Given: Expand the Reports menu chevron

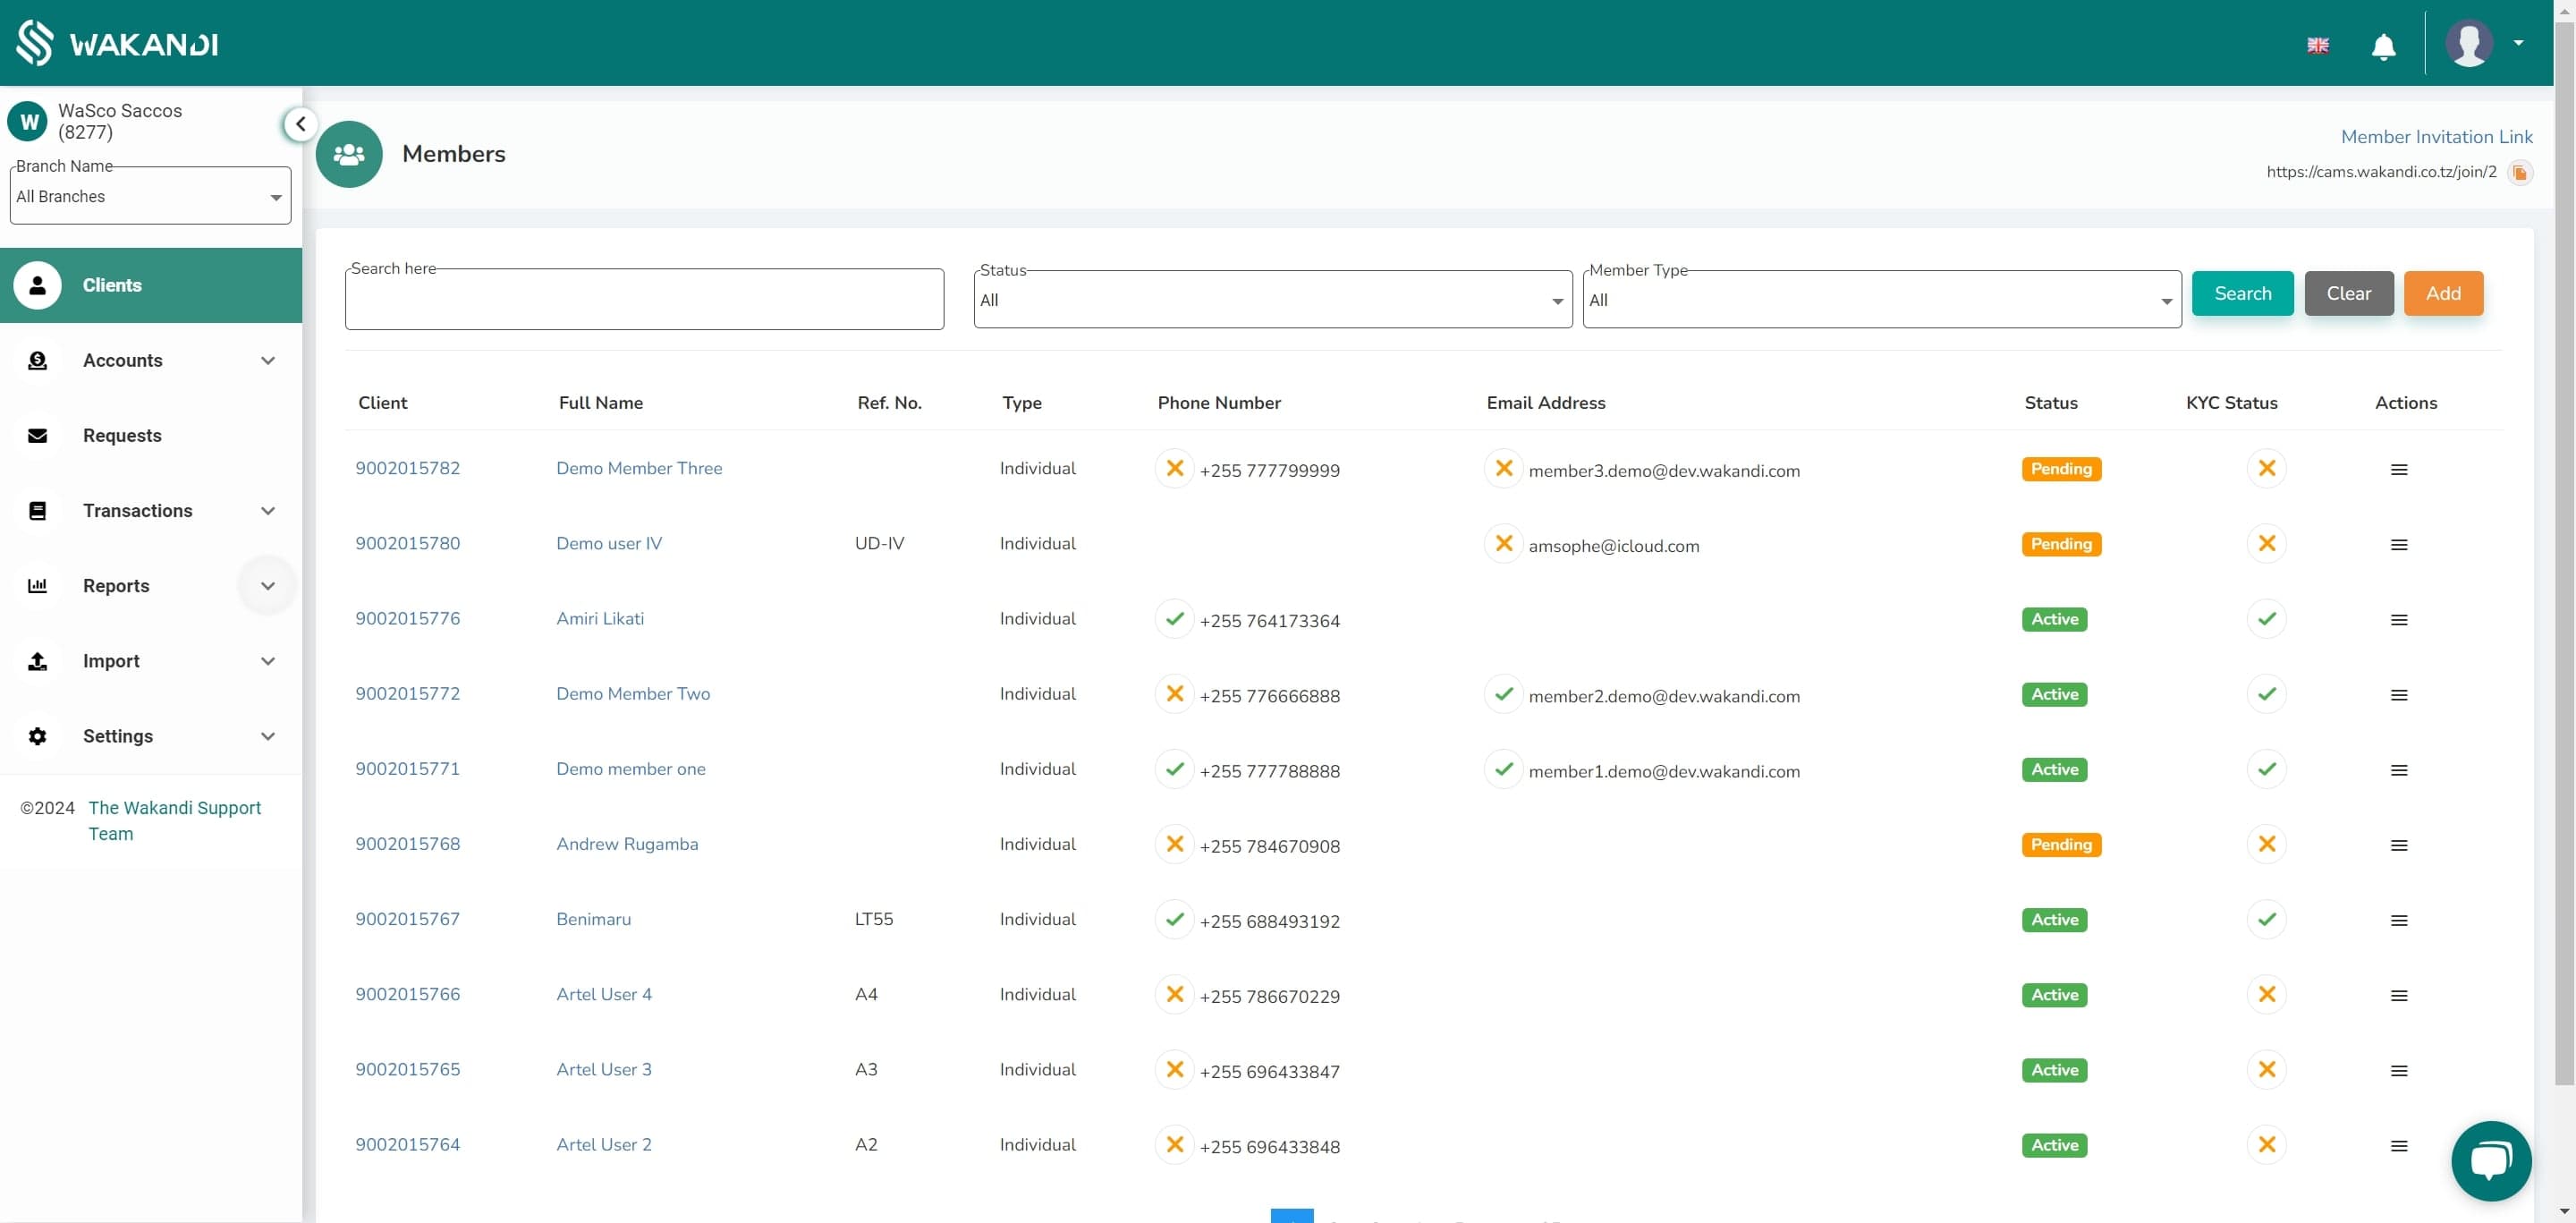Looking at the screenshot, I should click(267, 585).
